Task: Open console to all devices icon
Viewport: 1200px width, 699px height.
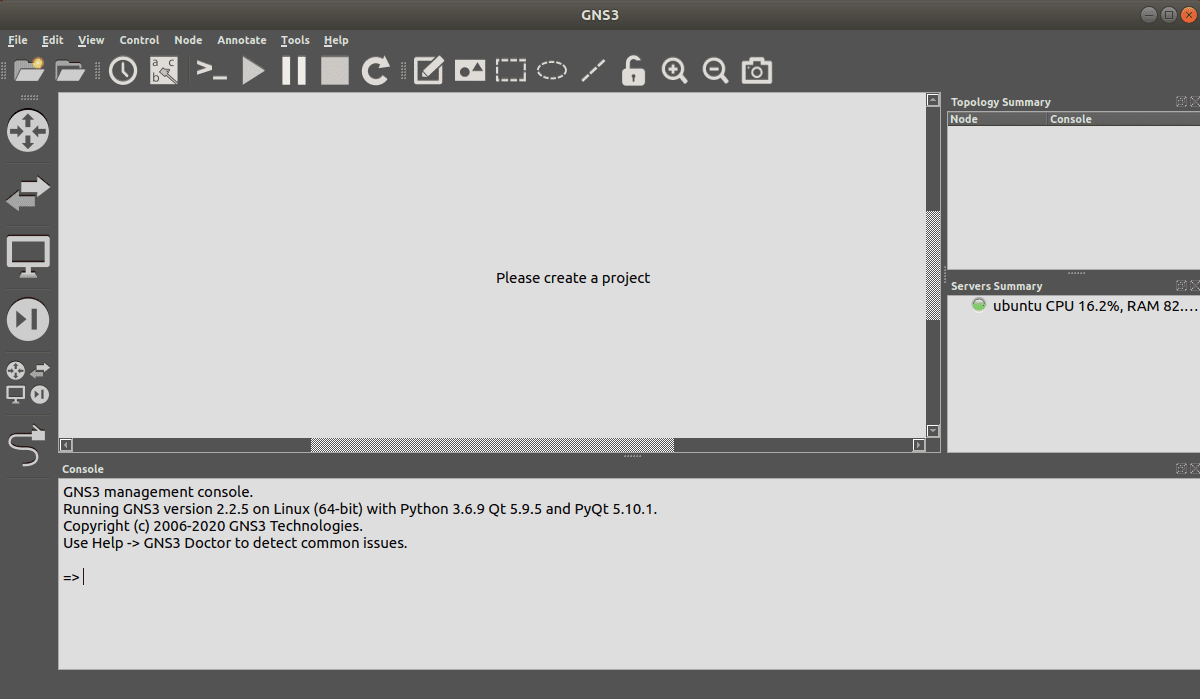Action: tap(212, 70)
